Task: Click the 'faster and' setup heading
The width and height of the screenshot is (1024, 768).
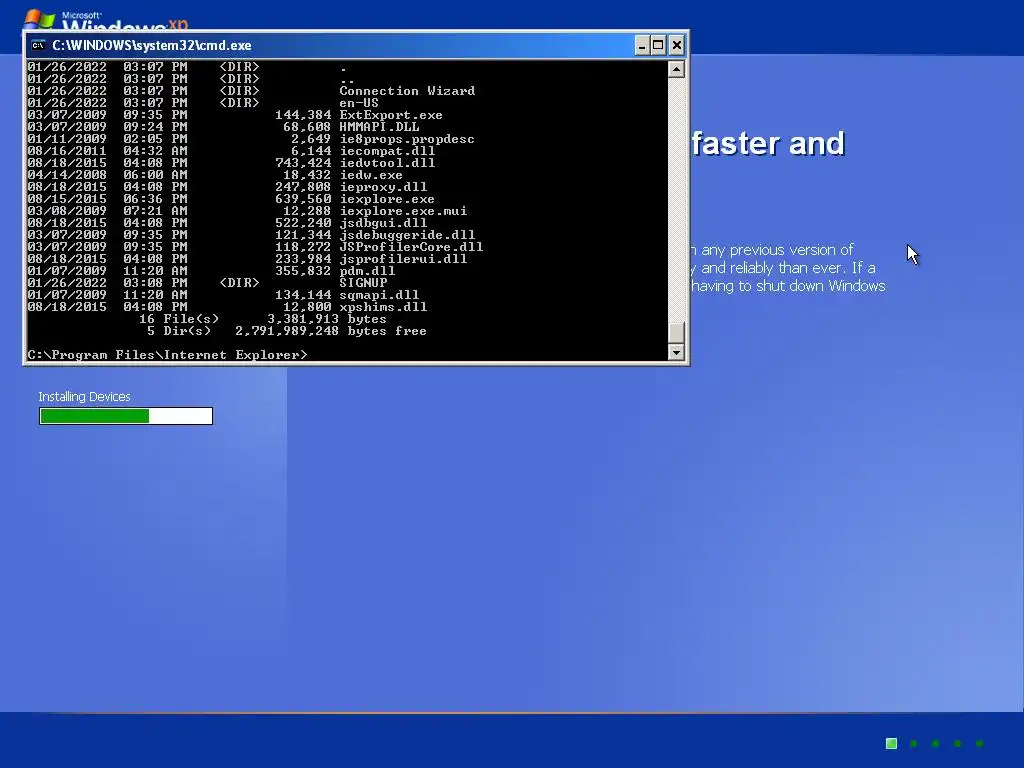Action: (768, 144)
